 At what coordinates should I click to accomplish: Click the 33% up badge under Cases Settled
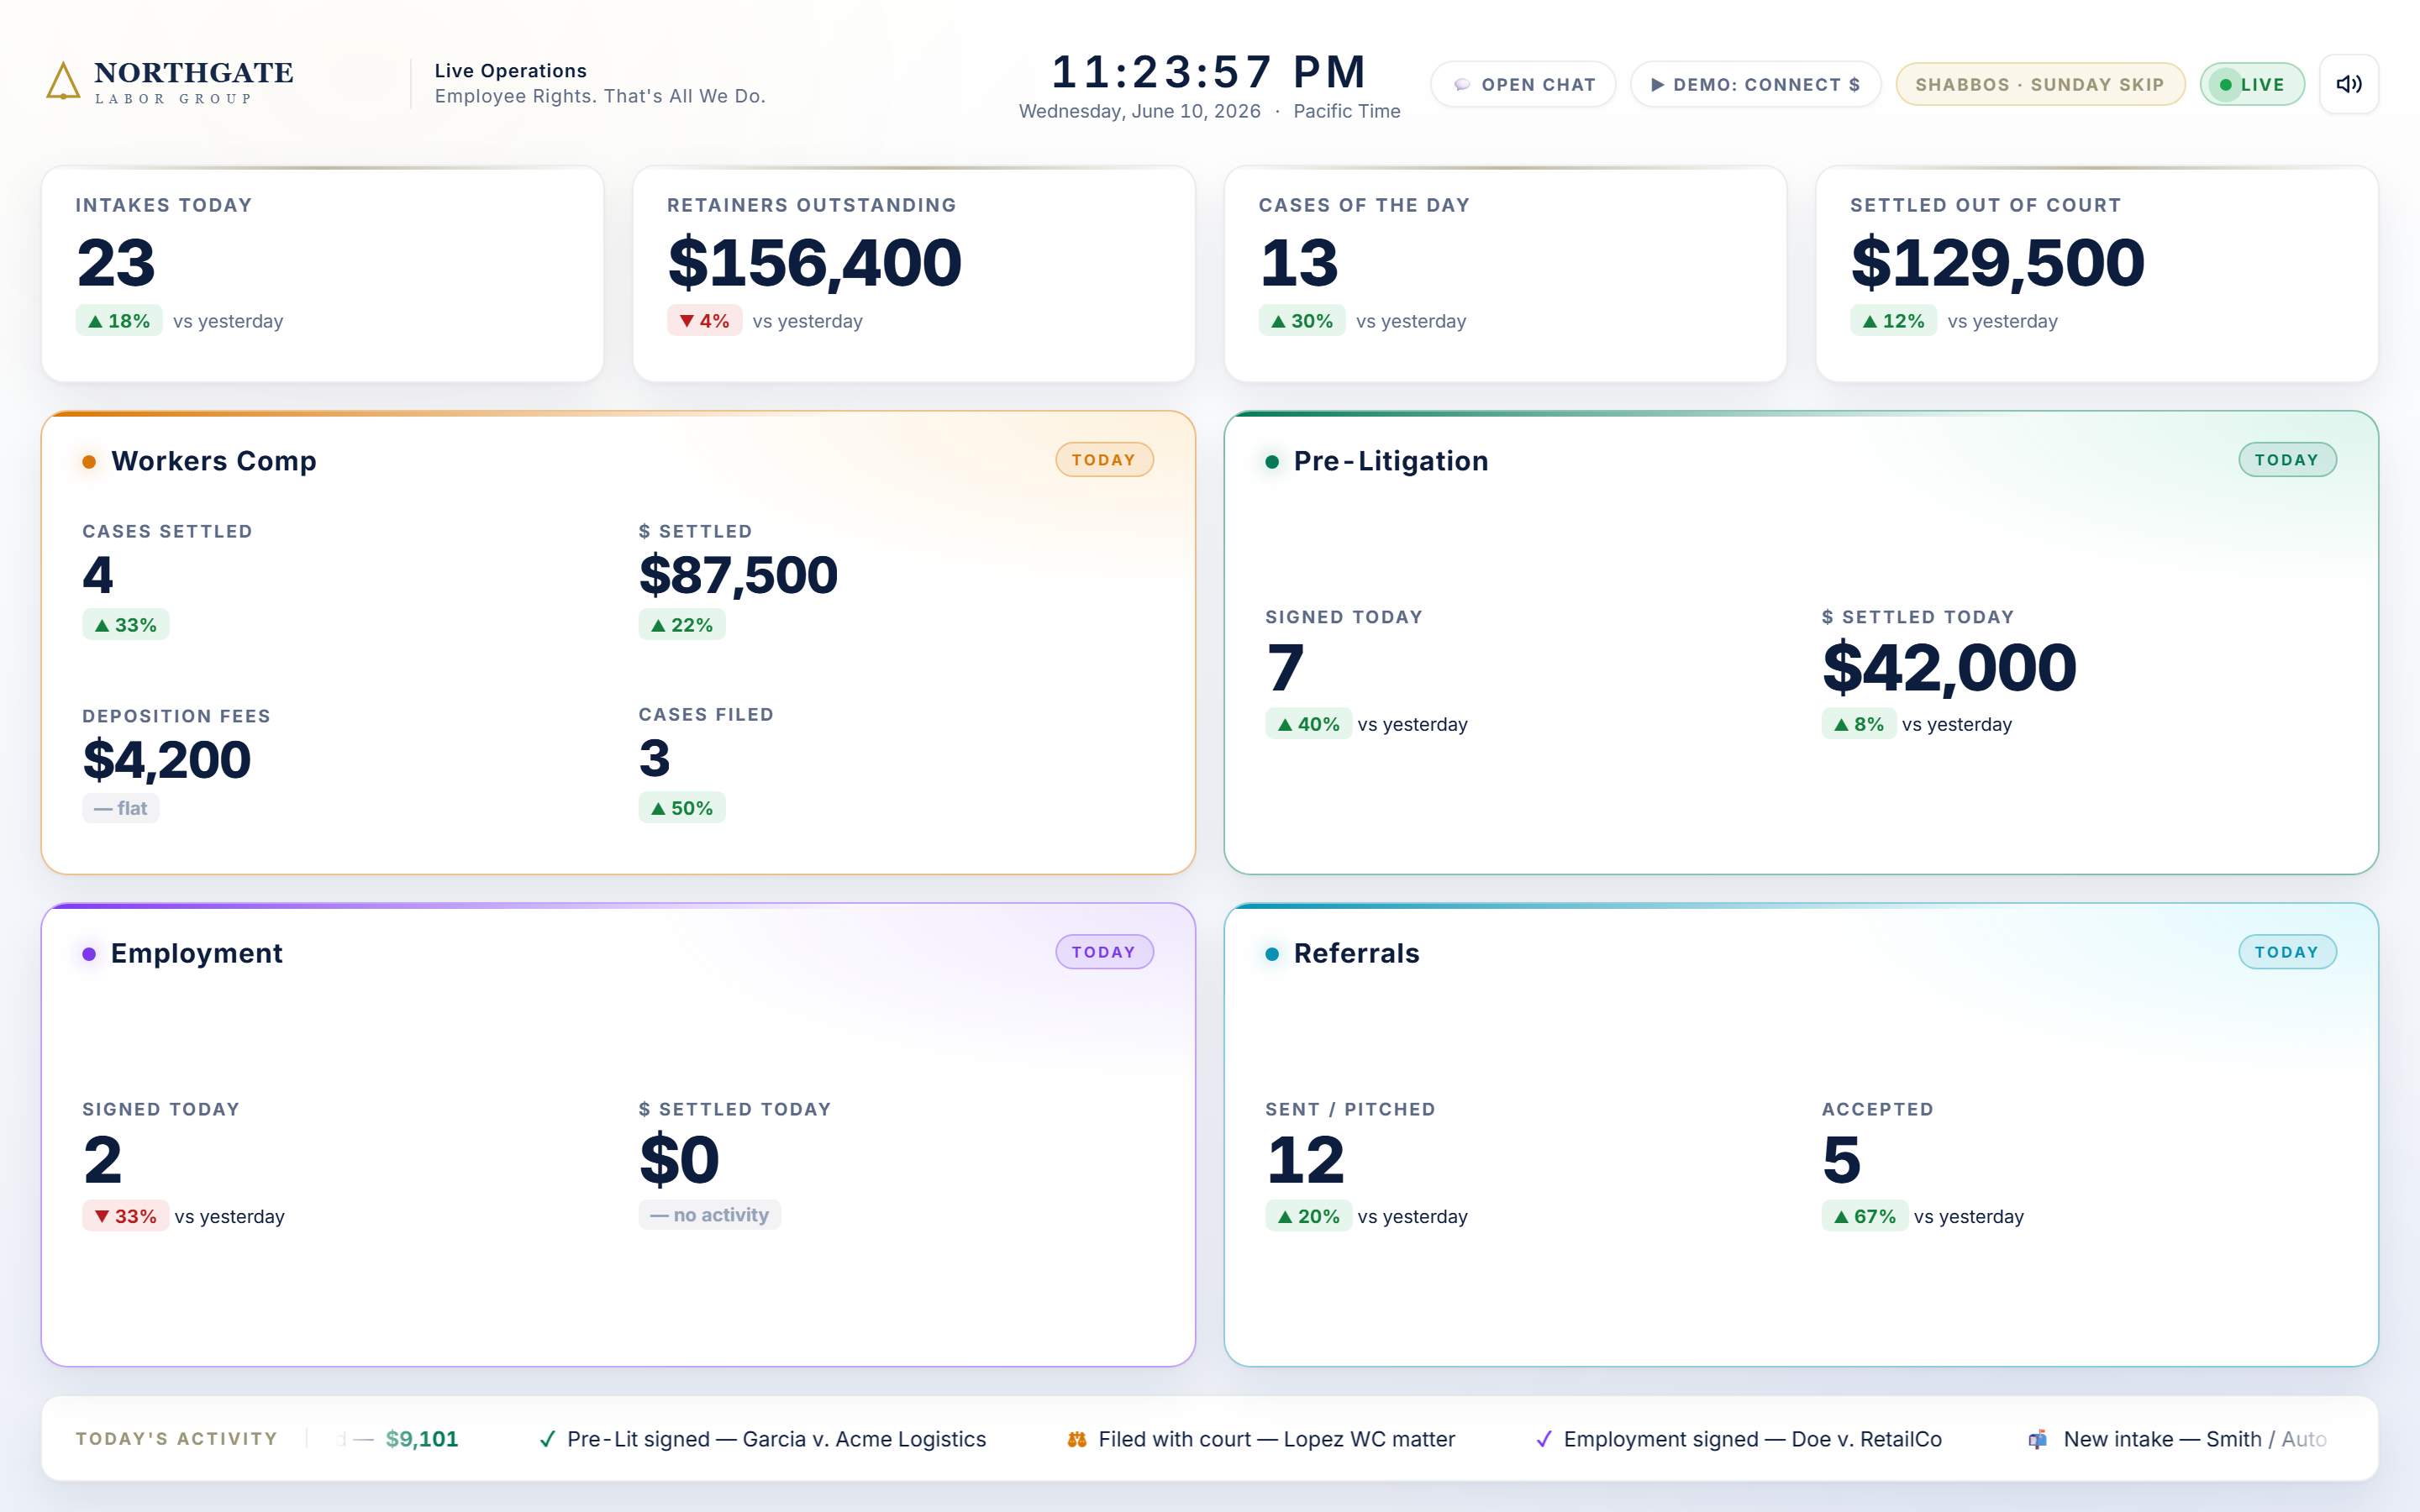click(x=126, y=625)
